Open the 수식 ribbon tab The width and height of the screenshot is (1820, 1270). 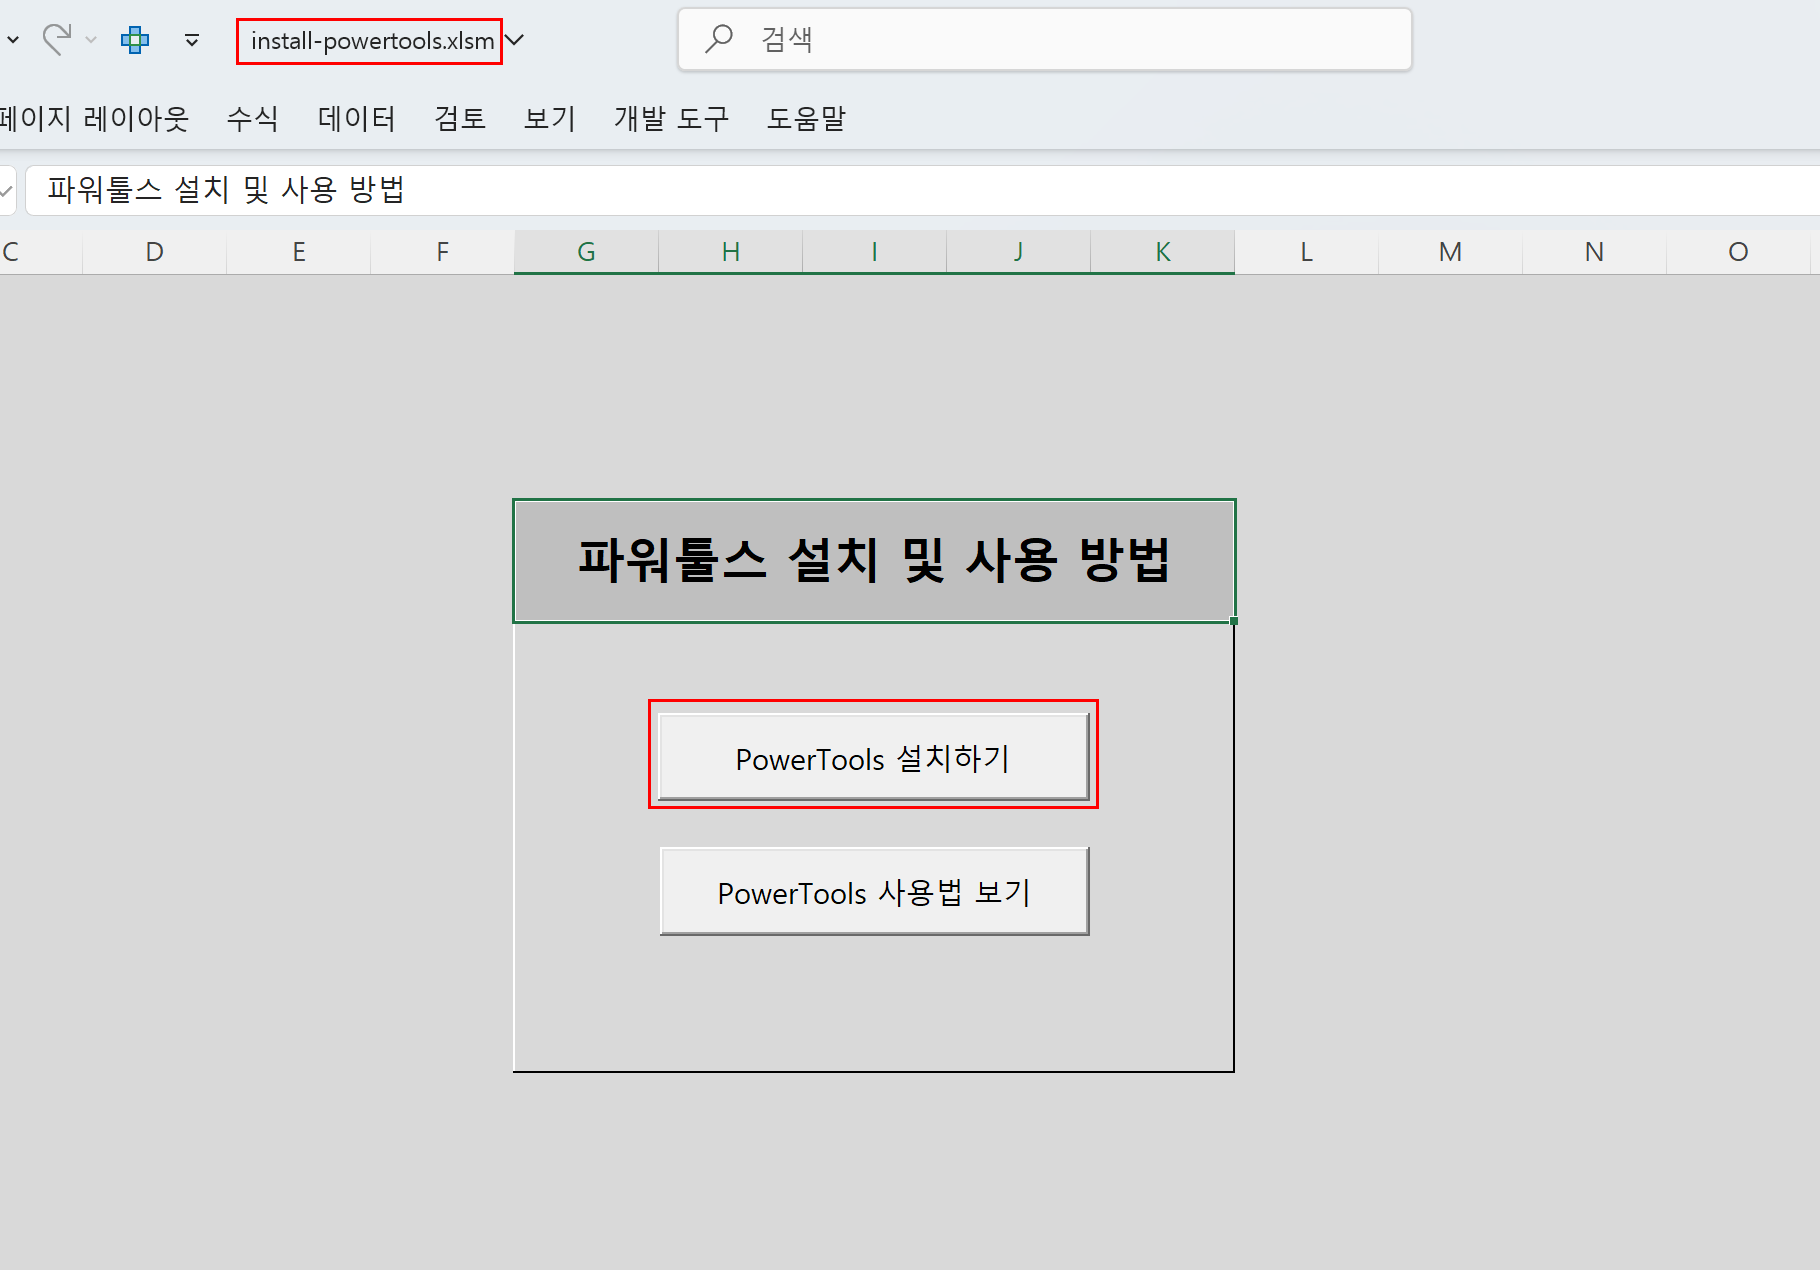pyautogui.click(x=253, y=118)
